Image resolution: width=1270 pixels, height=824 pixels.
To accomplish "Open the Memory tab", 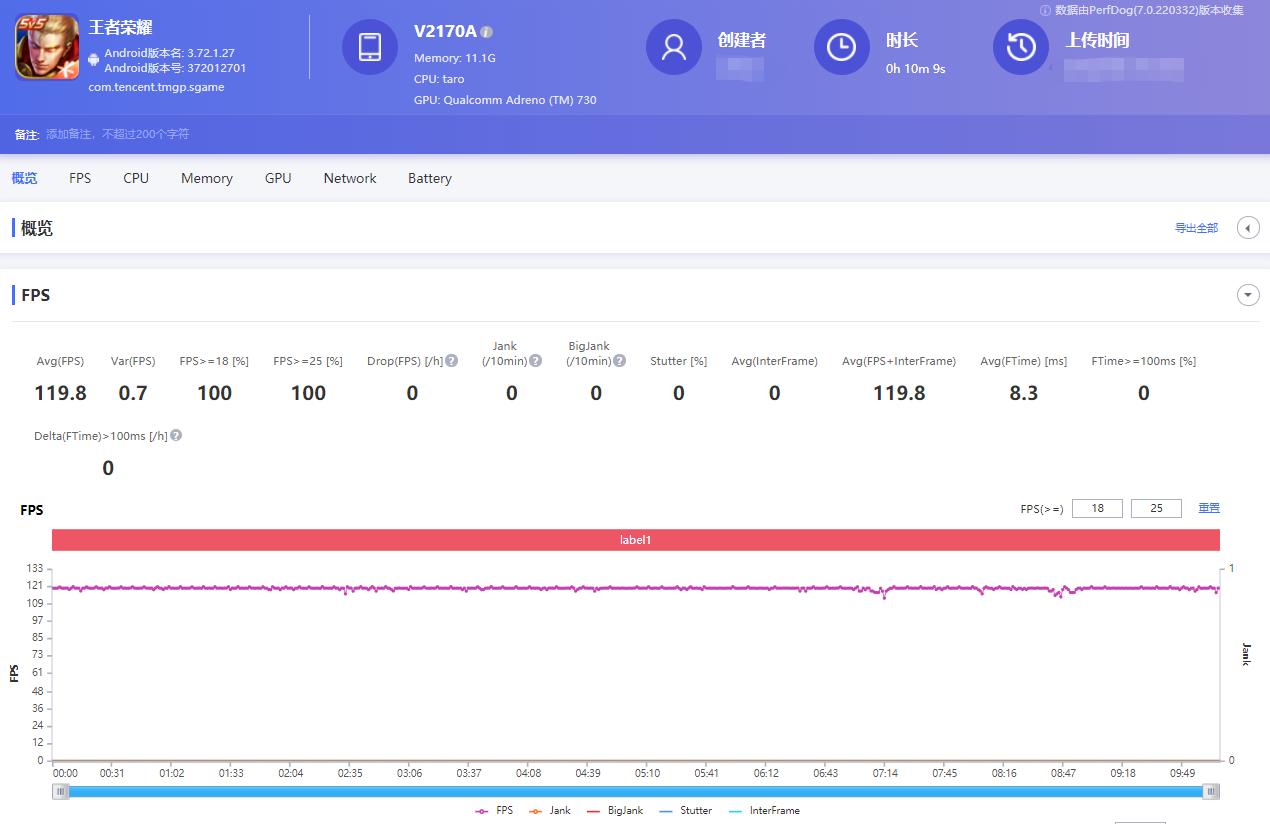I will click(206, 178).
